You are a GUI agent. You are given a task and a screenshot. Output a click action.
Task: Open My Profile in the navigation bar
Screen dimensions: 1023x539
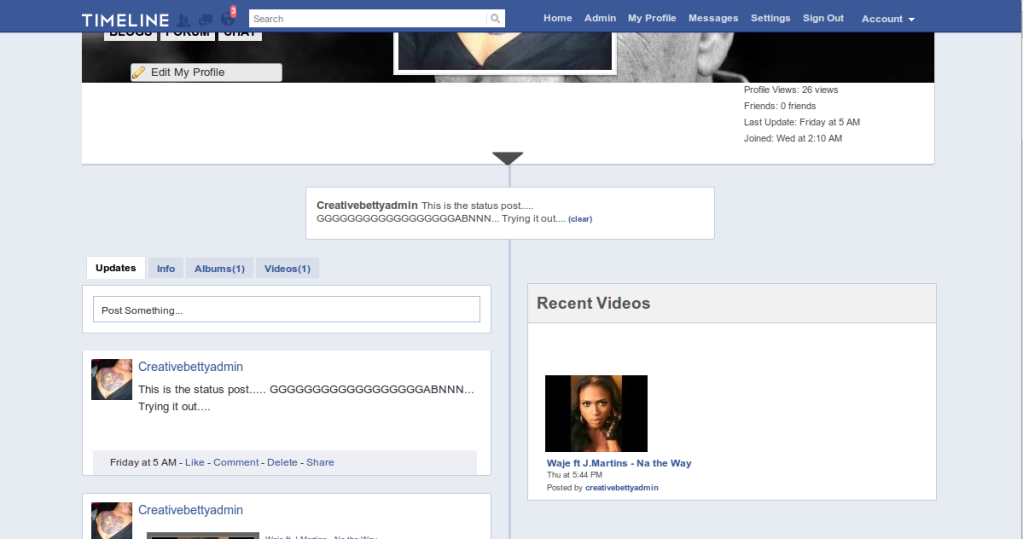click(652, 18)
